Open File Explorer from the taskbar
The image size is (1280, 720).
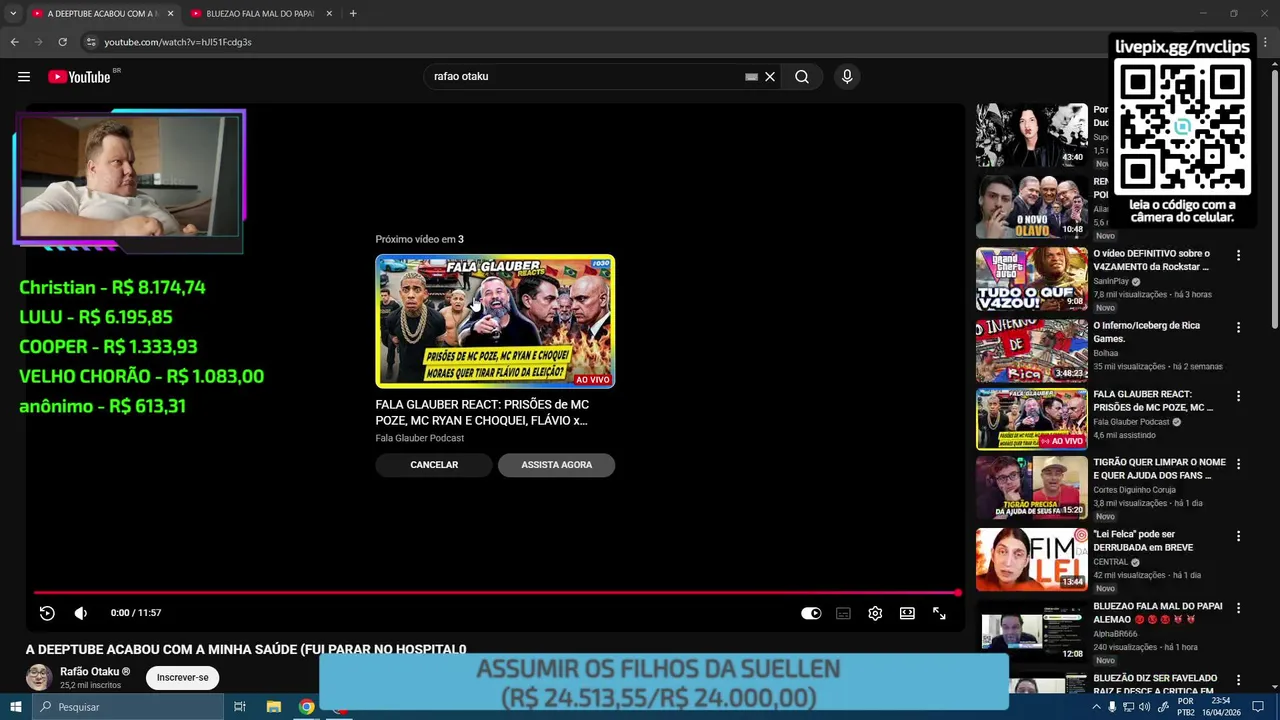coord(273,707)
